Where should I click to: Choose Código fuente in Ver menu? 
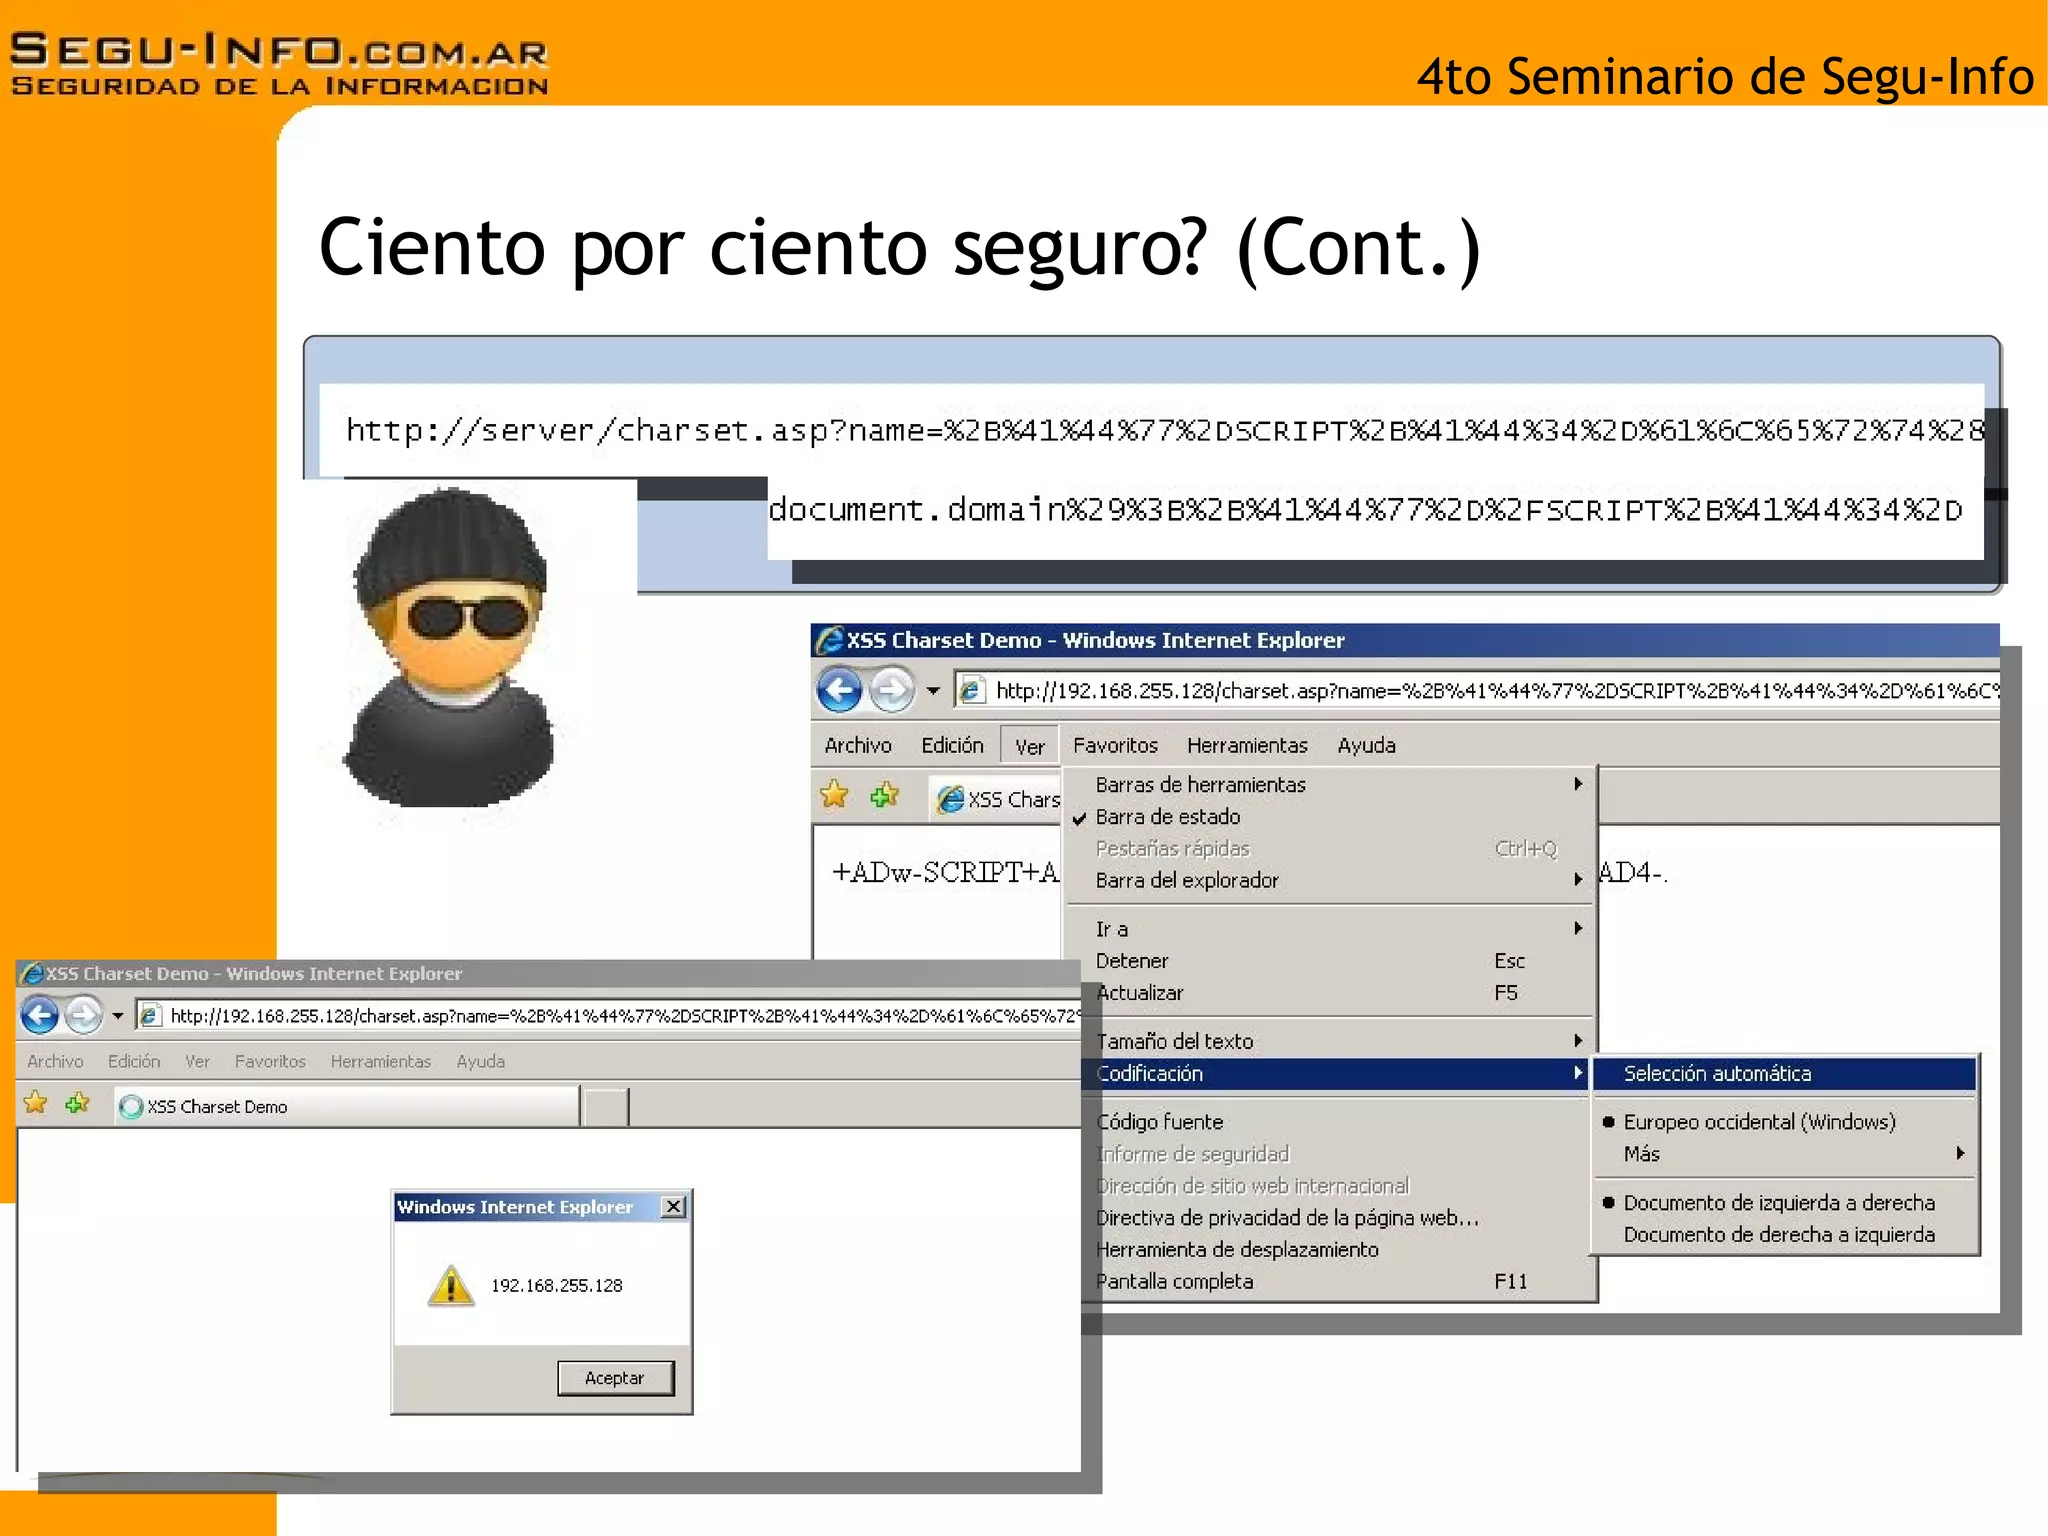coord(1337,1122)
